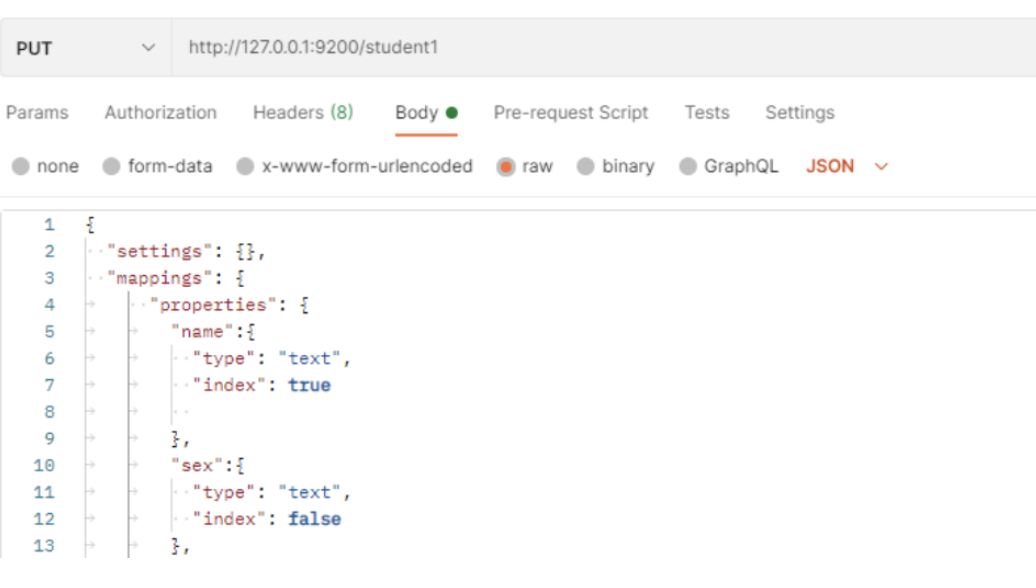The width and height of the screenshot is (1036, 588).
Task: Click the chevron next to PUT
Action: point(149,48)
